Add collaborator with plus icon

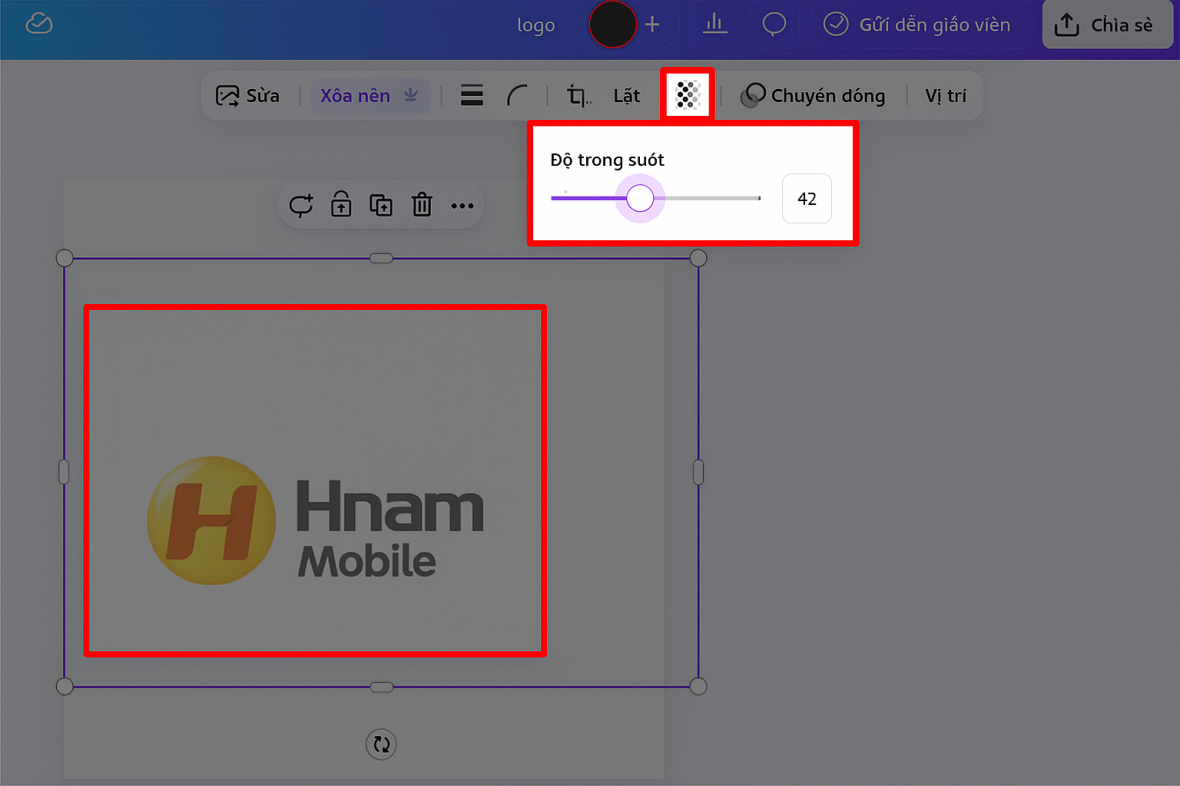coord(652,25)
